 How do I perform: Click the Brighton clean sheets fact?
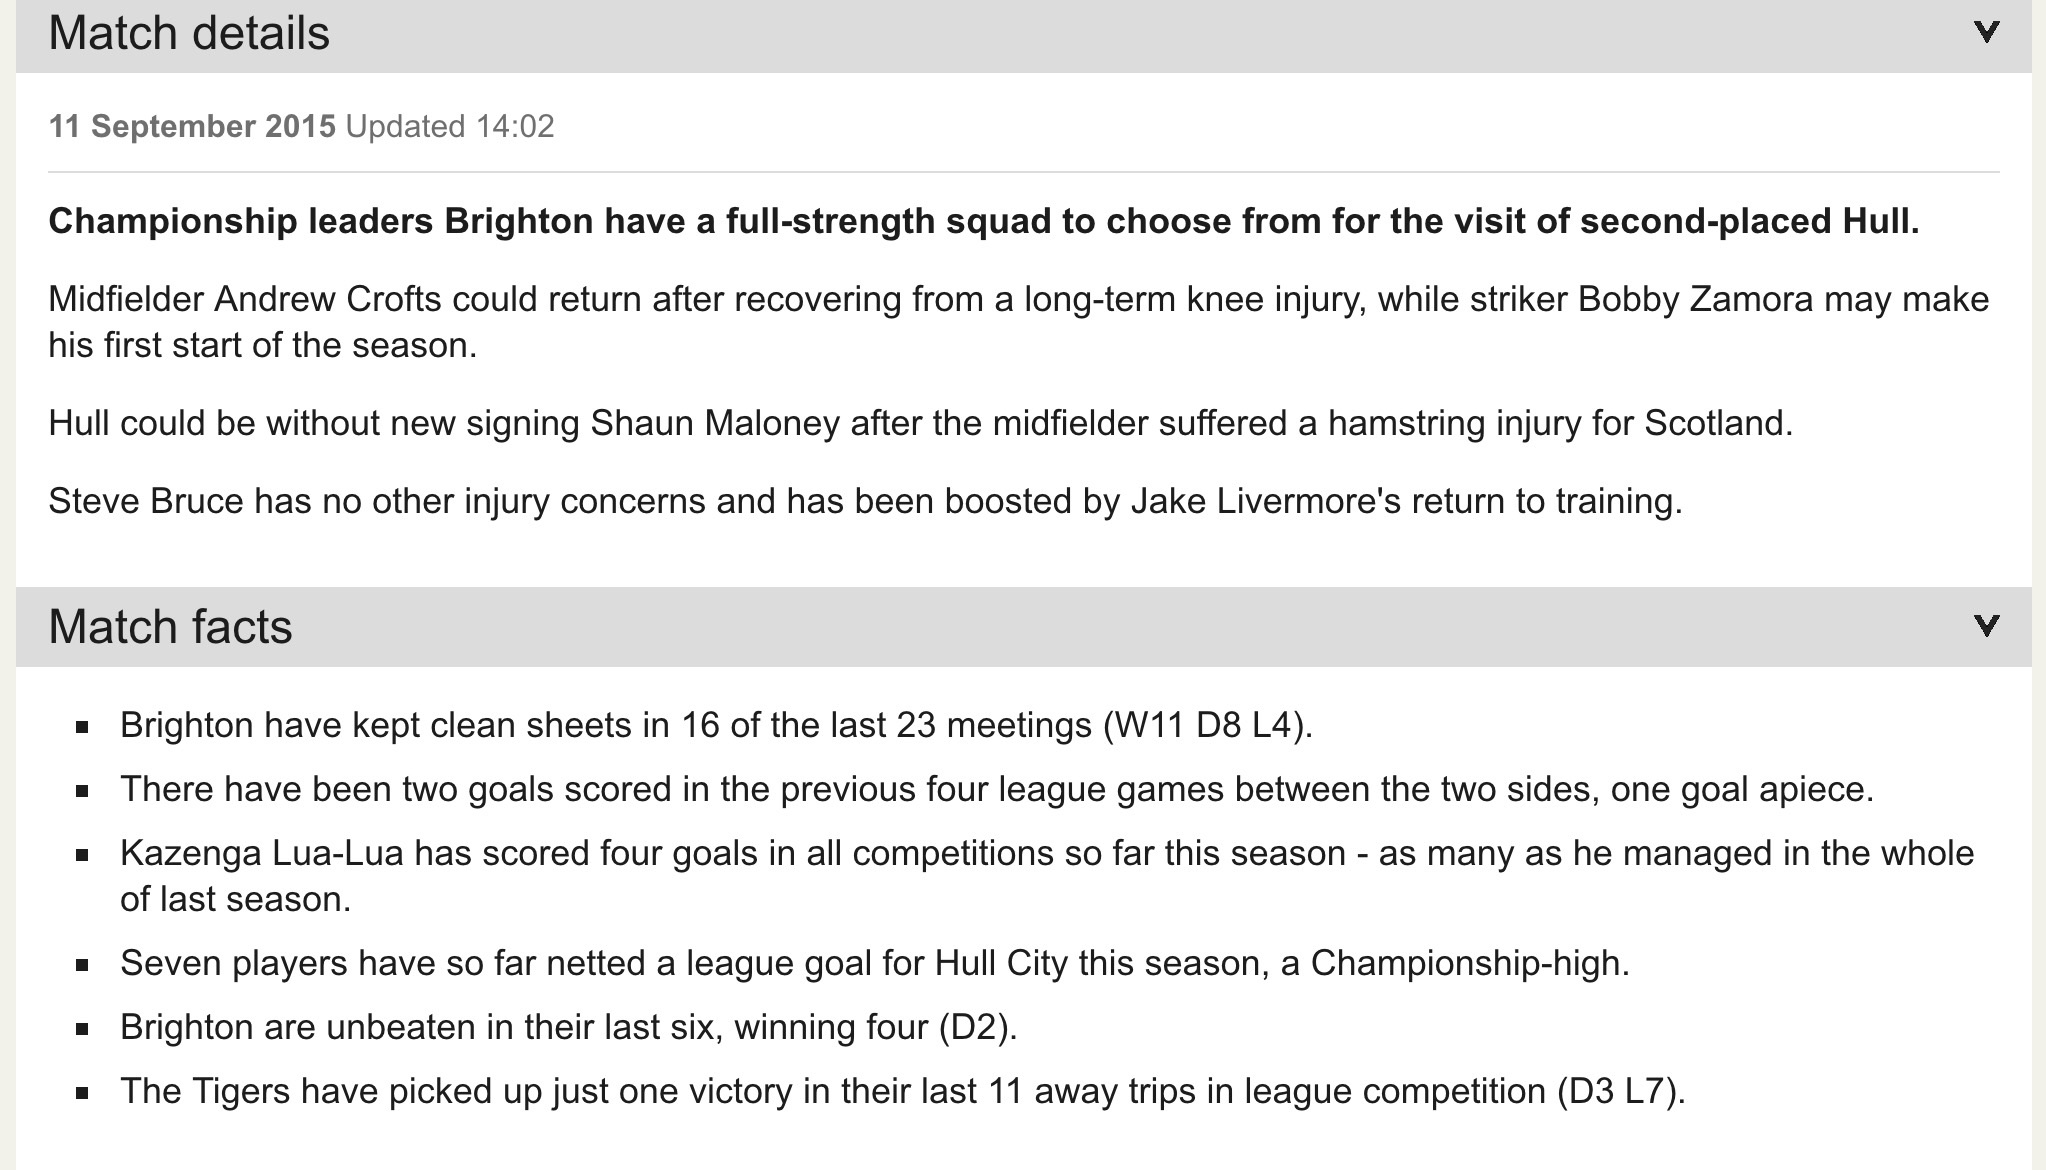[716, 725]
